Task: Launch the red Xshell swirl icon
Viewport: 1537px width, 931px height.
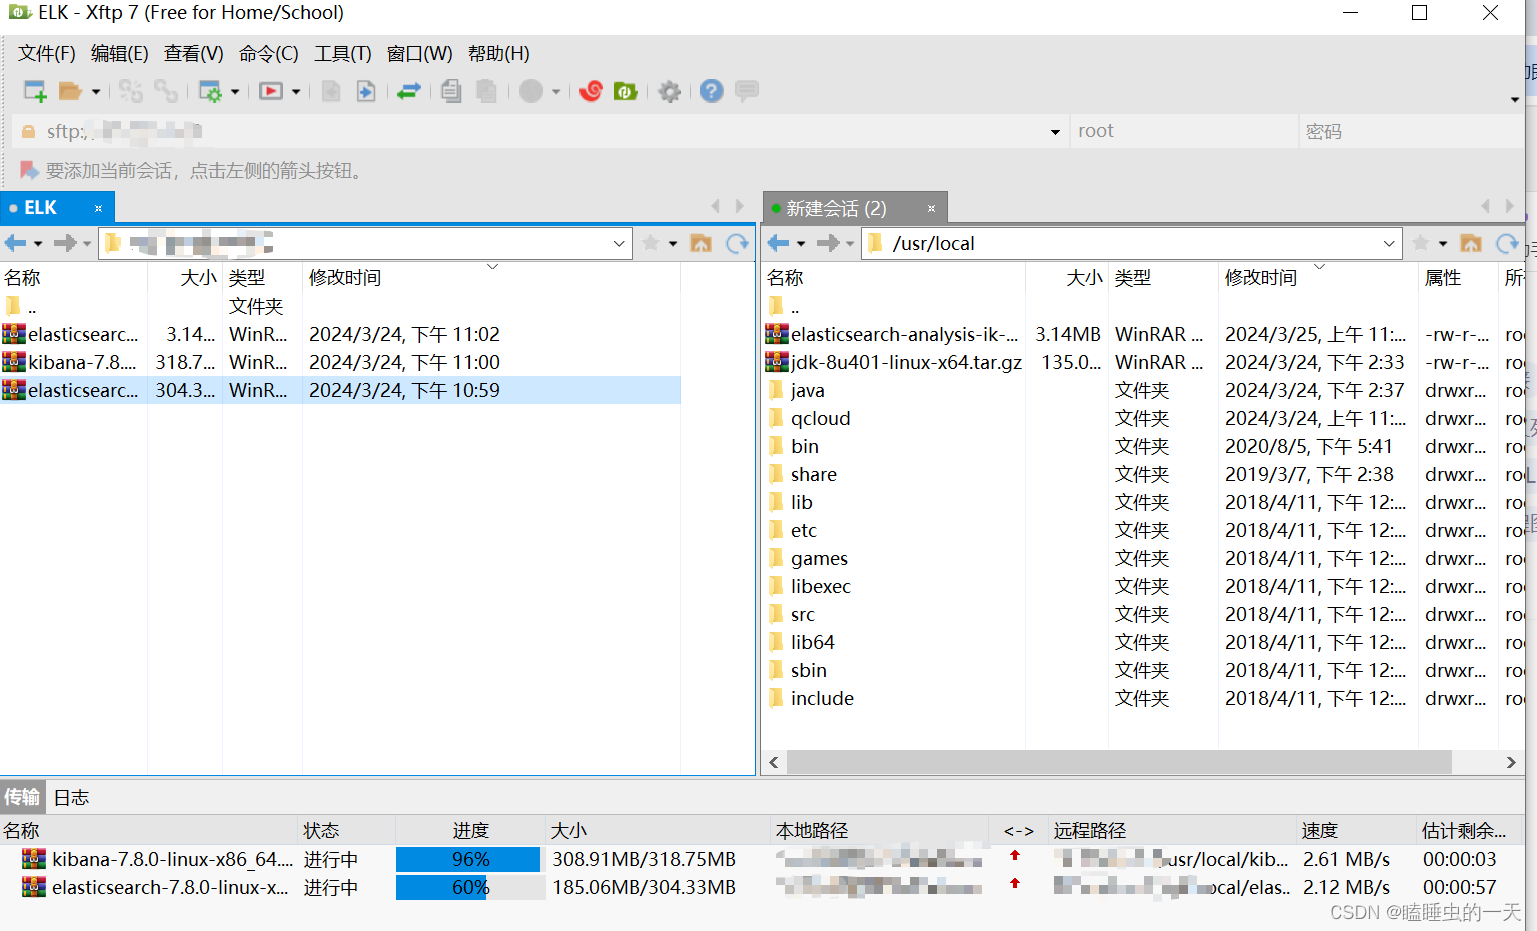Action: (591, 91)
